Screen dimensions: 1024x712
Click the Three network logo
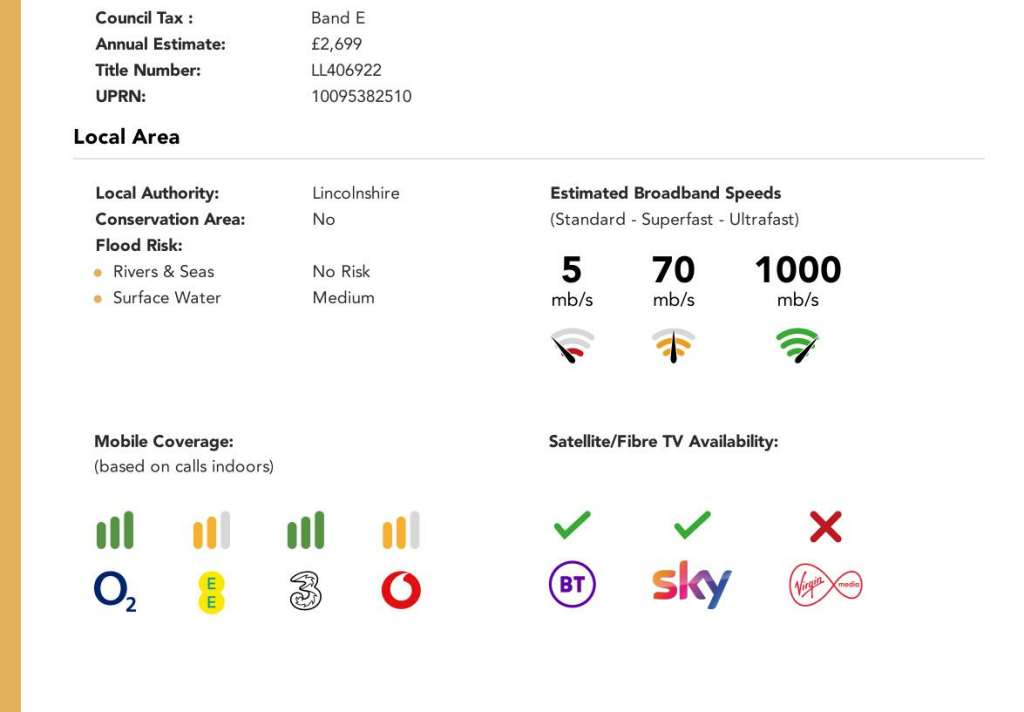point(305,591)
